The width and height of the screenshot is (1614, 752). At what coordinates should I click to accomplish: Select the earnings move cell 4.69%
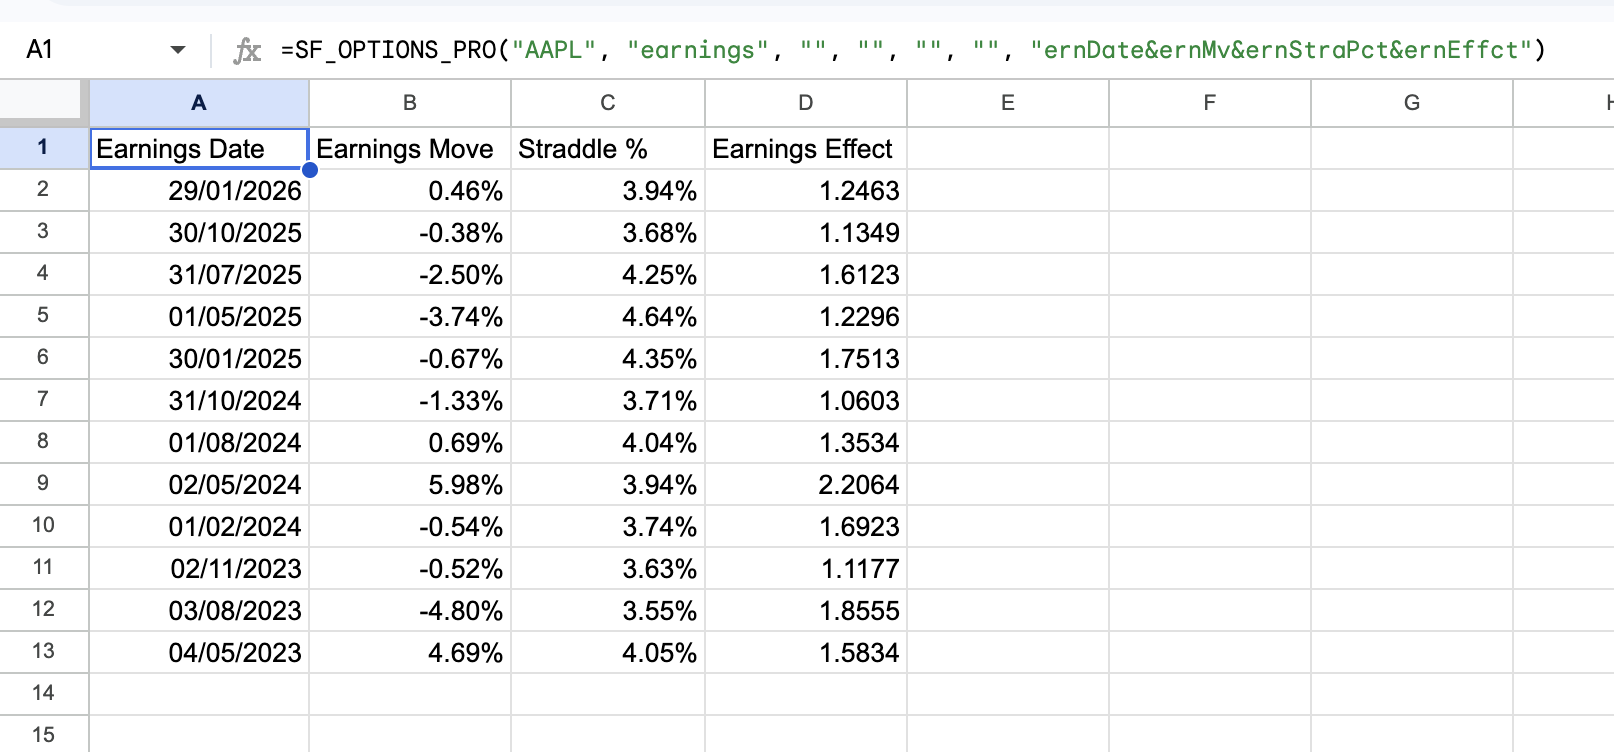410,652
